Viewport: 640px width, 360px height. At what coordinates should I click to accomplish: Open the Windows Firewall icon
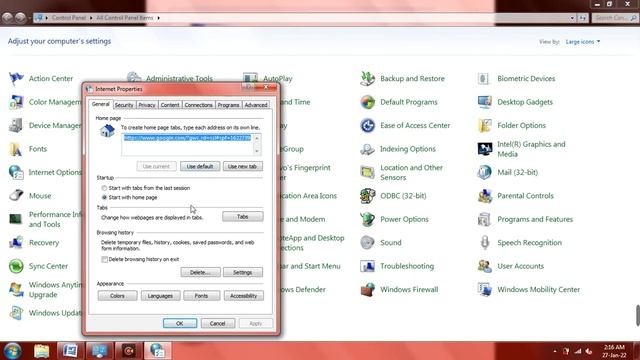[367, 289]
